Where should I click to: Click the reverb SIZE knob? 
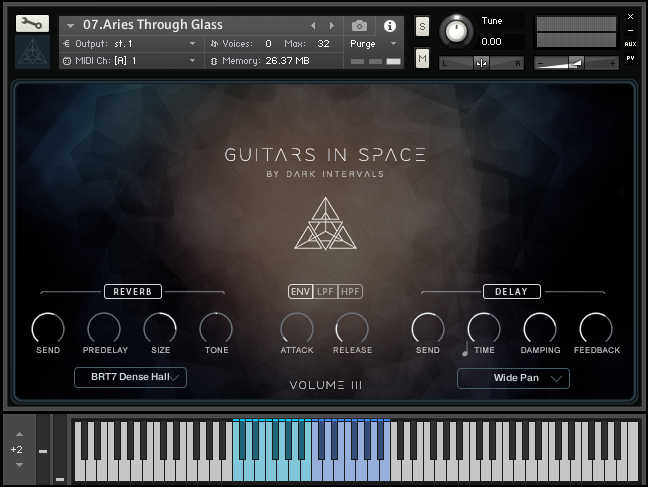[x=160, y=329]
